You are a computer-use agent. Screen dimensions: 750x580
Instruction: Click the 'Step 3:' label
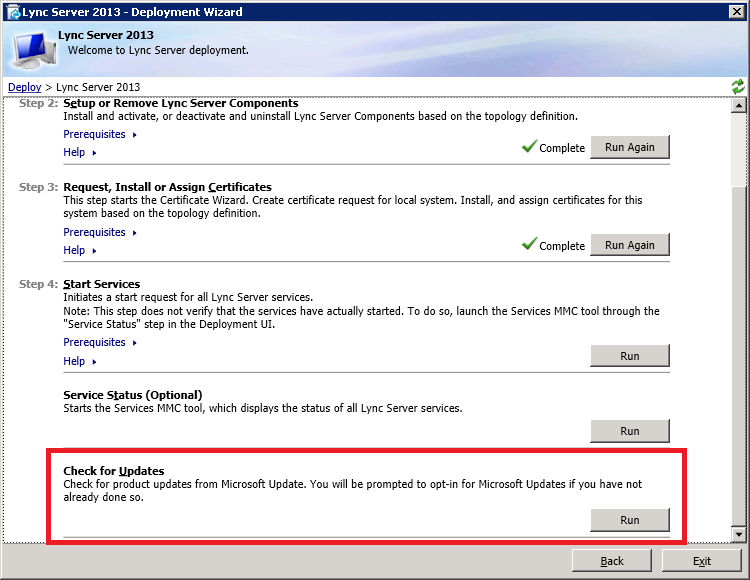click(x=38, y=187)
